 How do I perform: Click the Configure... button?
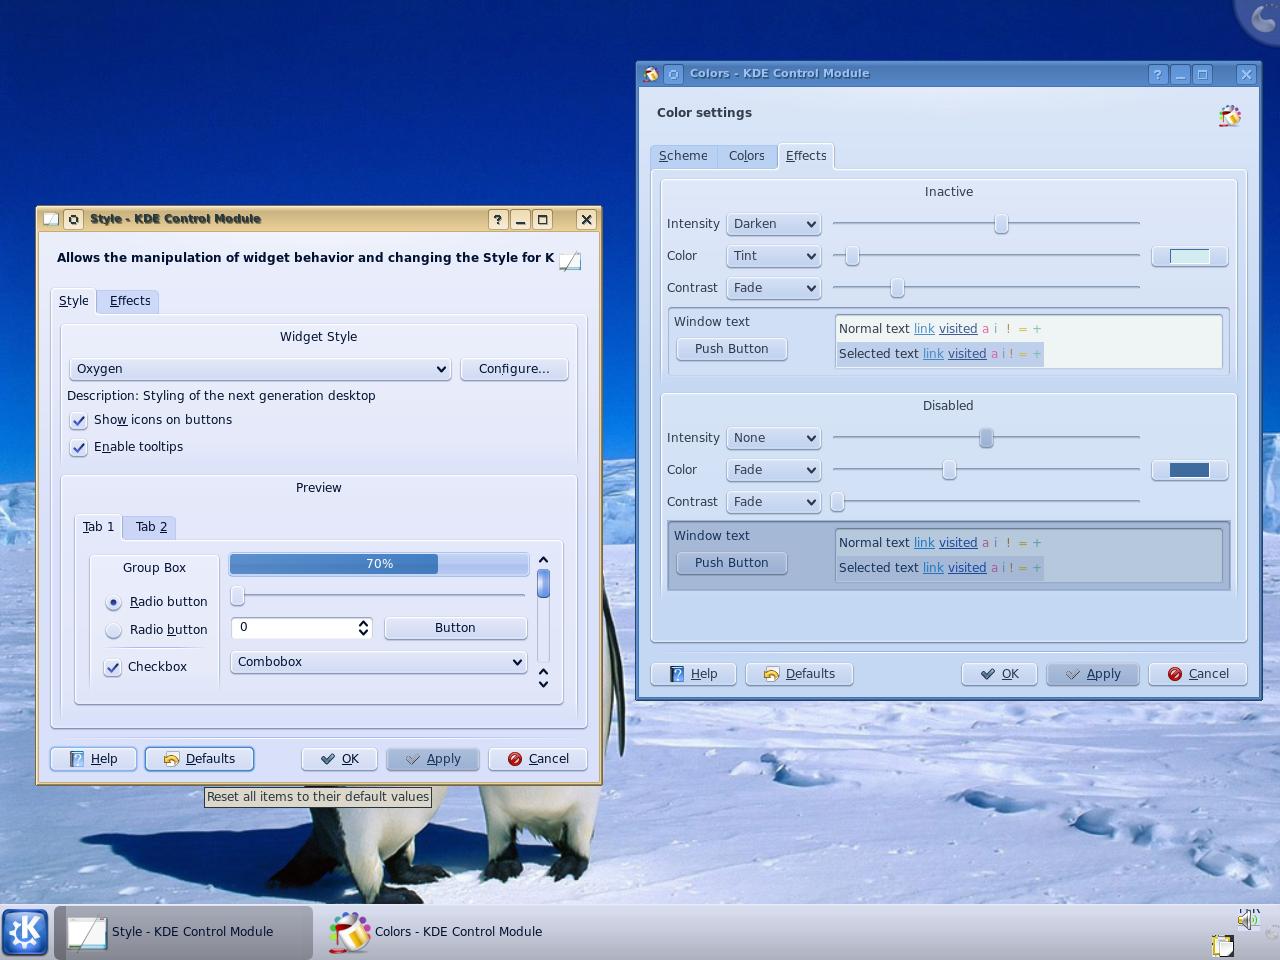click(514, 369)
